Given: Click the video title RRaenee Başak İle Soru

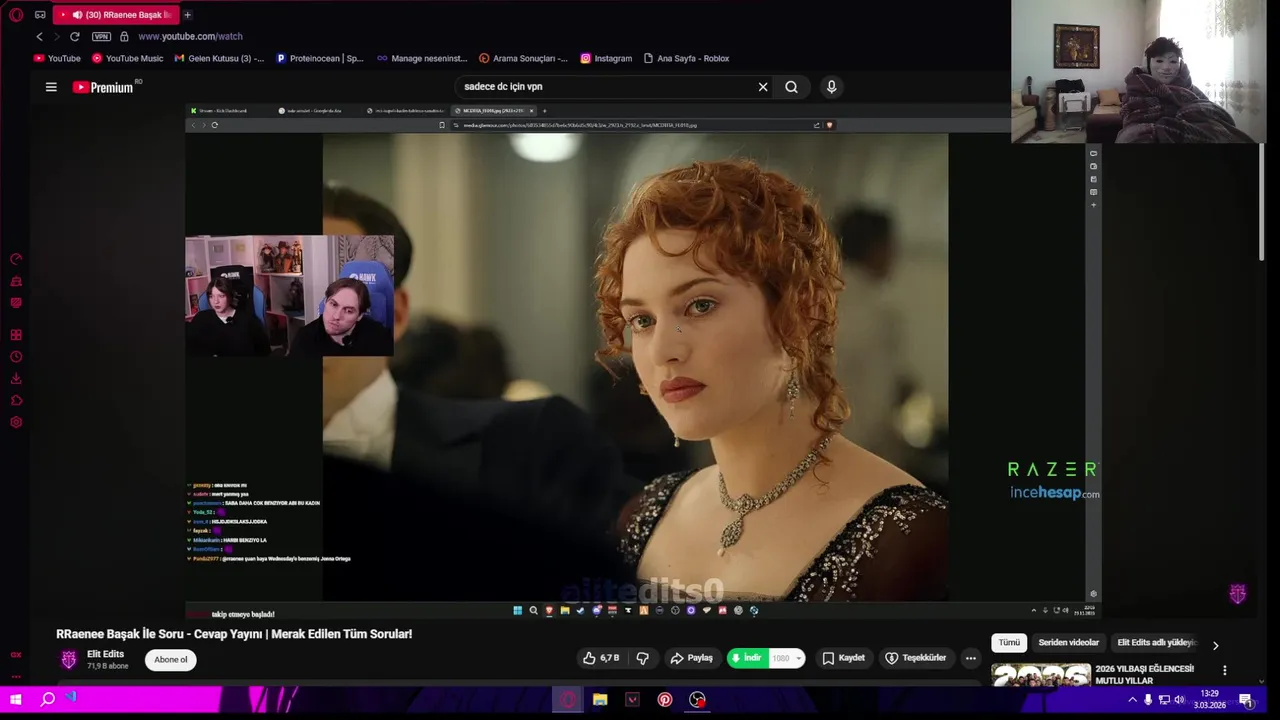Looking at the screenshot, I should (234, 634).
